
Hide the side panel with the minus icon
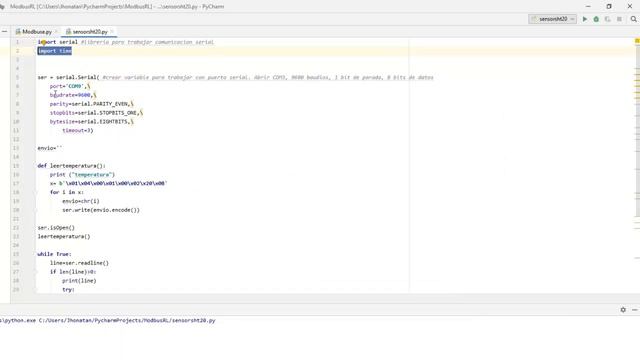pos(4,31)
